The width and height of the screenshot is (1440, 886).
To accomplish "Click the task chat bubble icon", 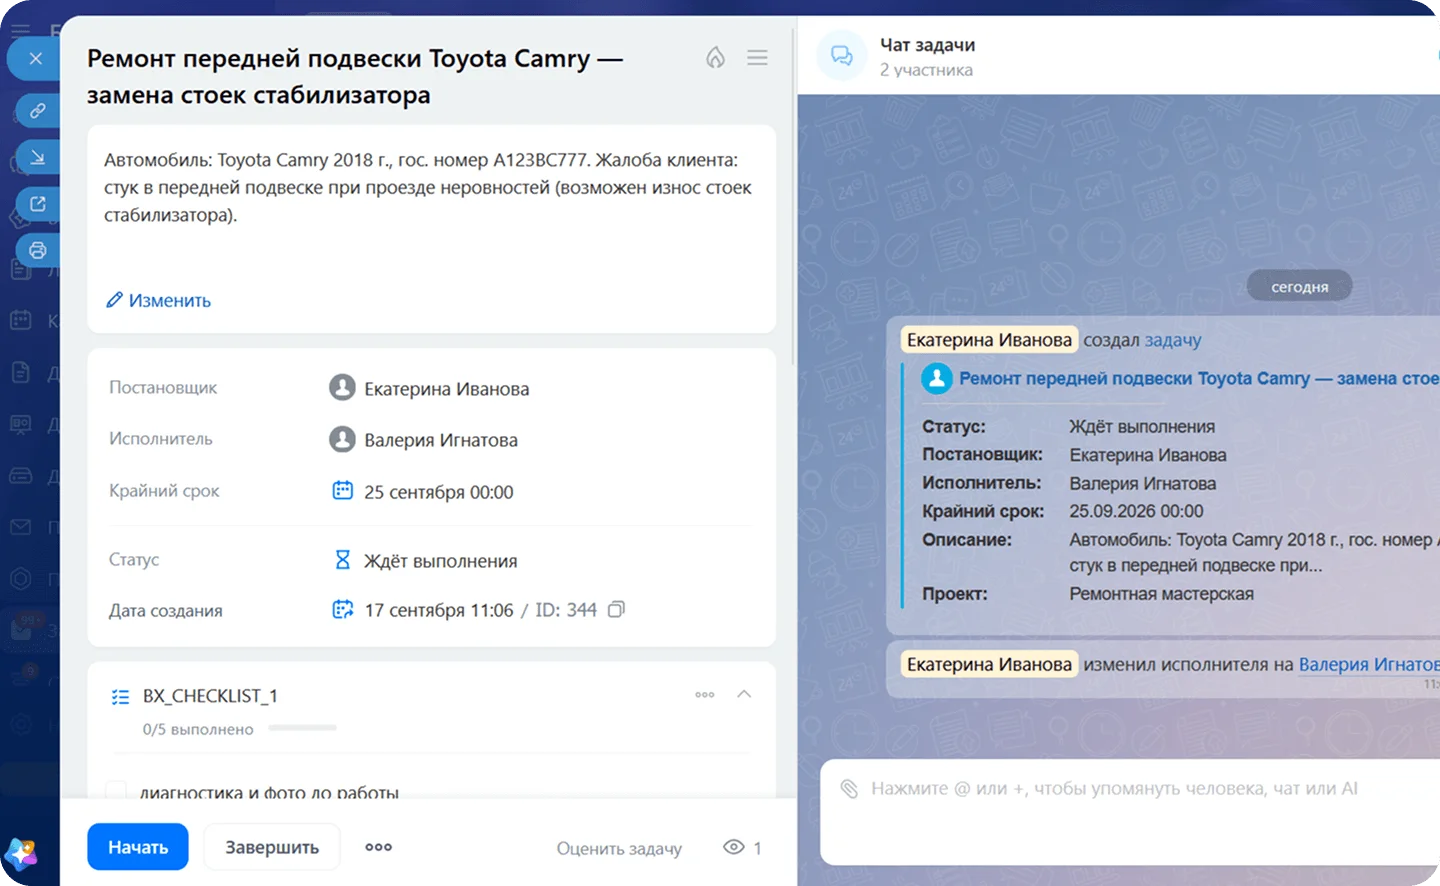I will point(842,56).
